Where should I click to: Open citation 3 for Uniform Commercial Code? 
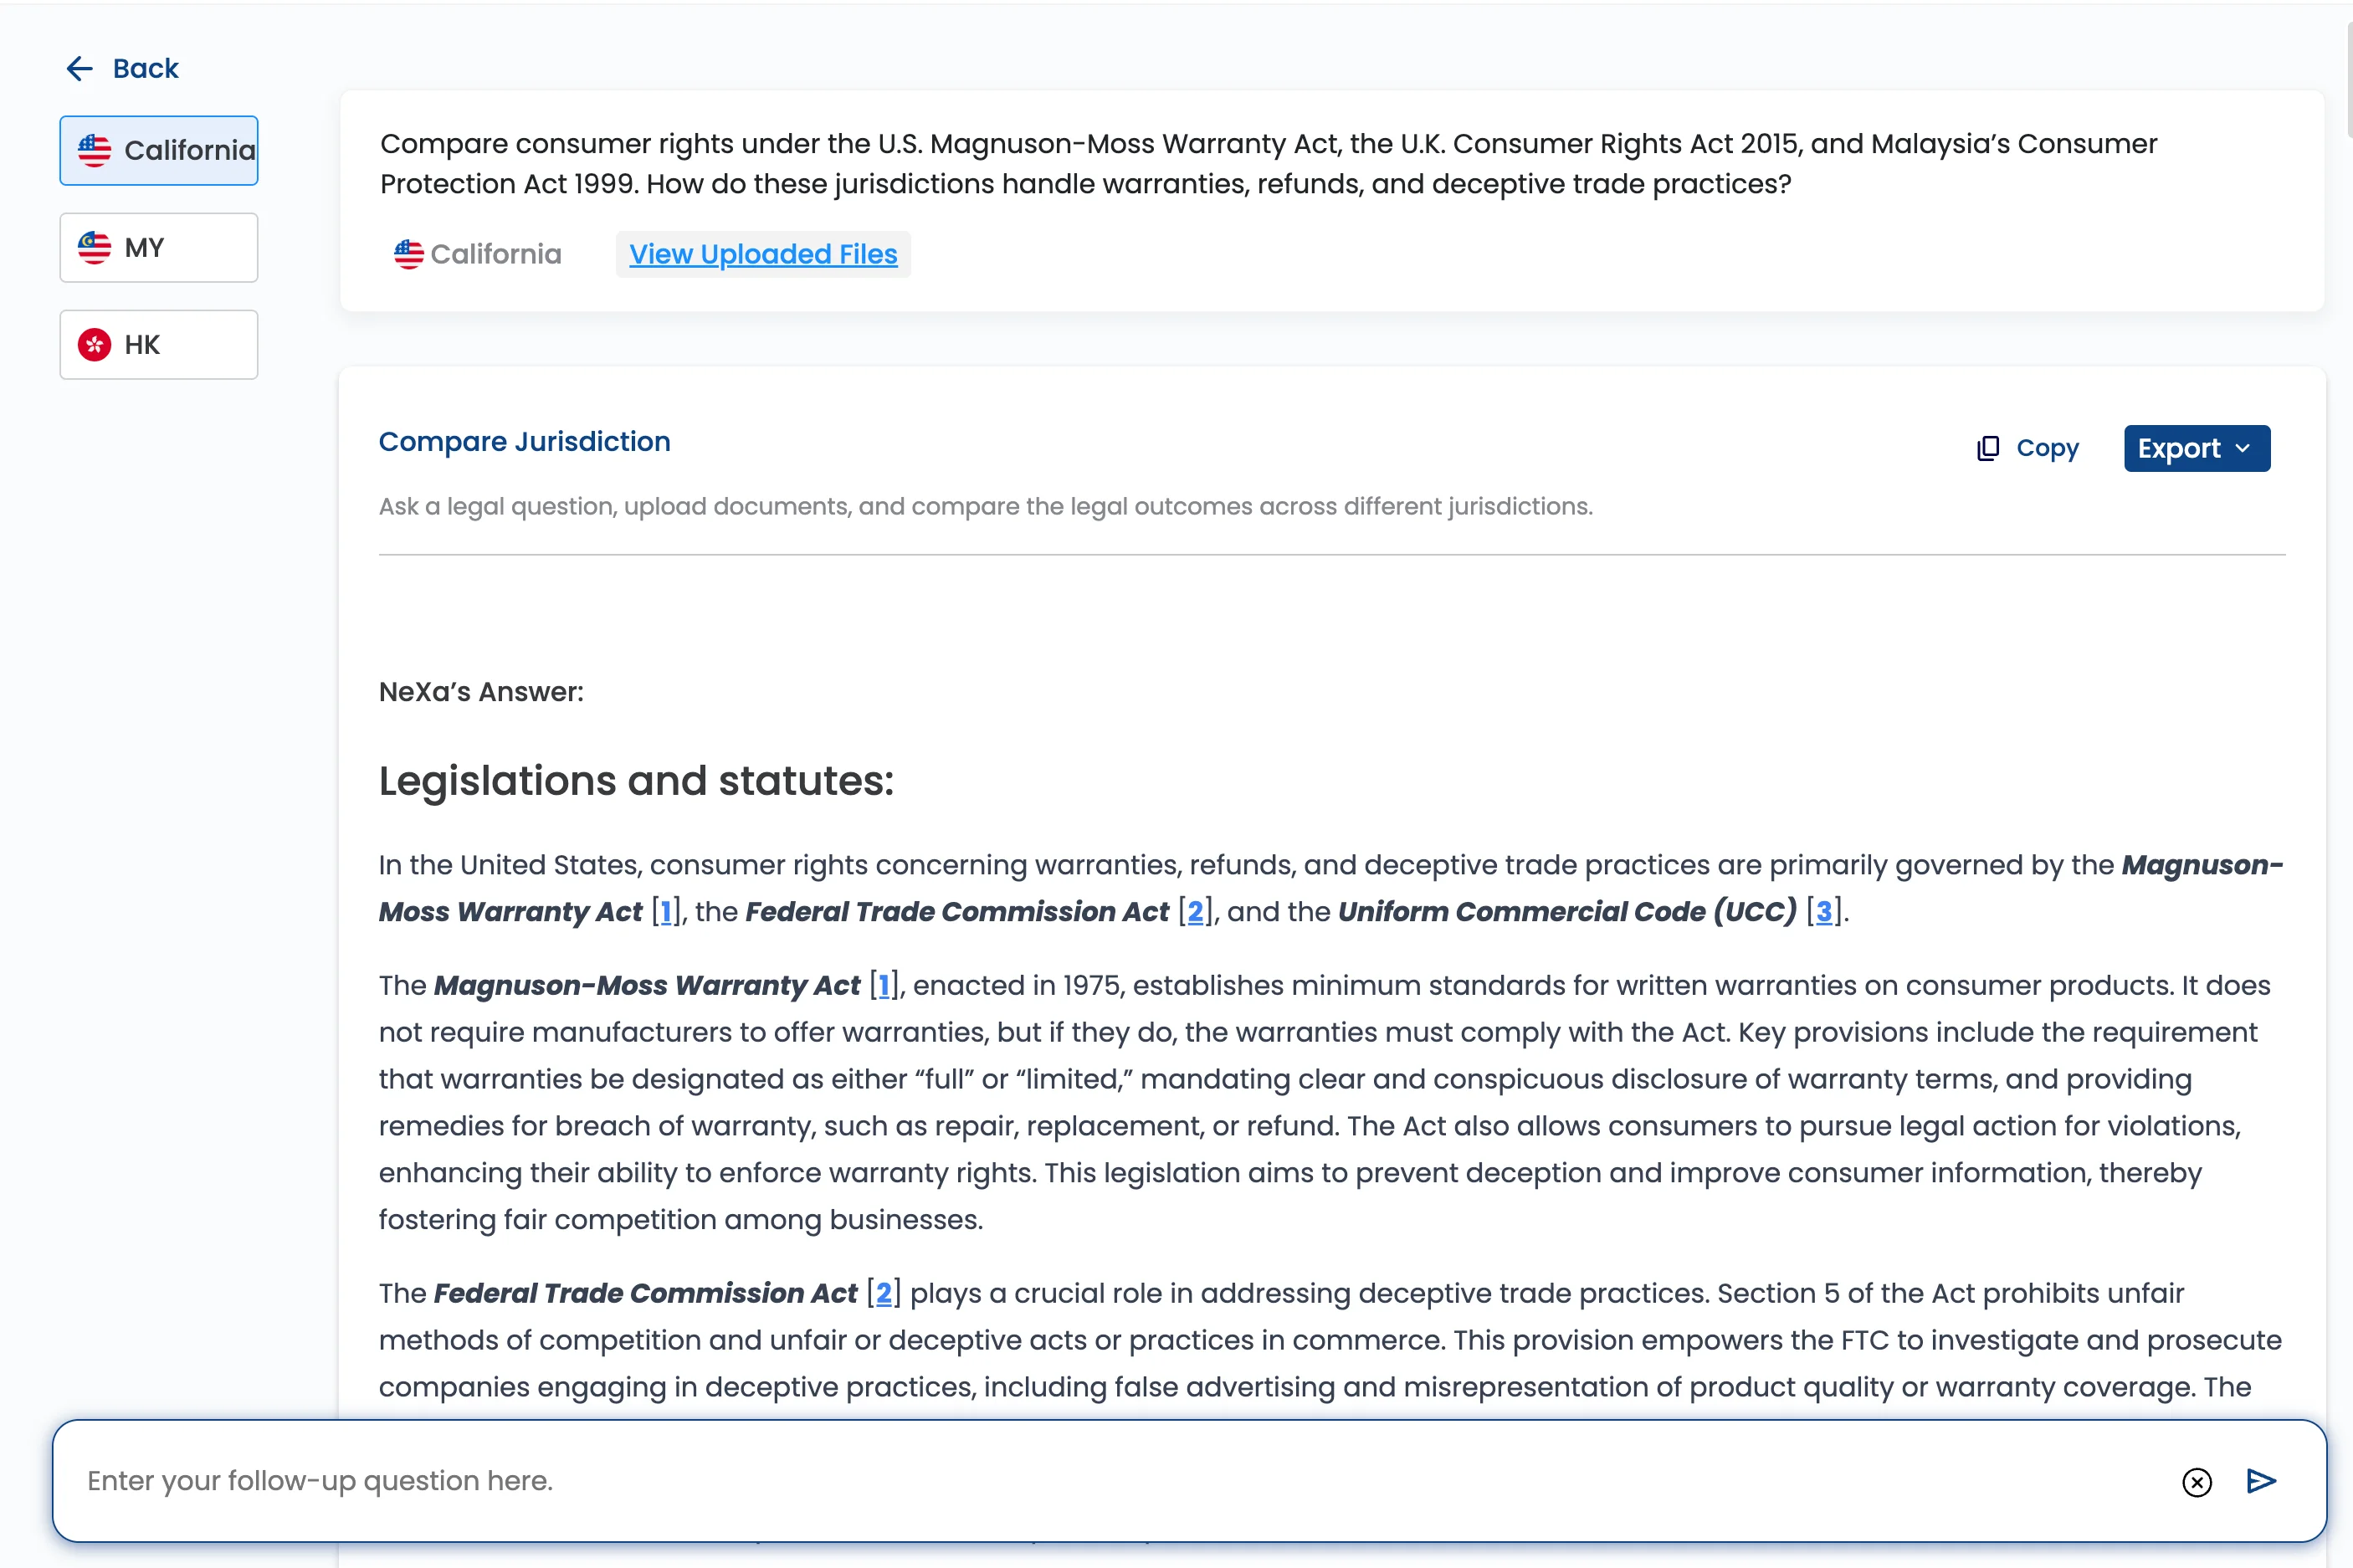[x=1824, y=911]
